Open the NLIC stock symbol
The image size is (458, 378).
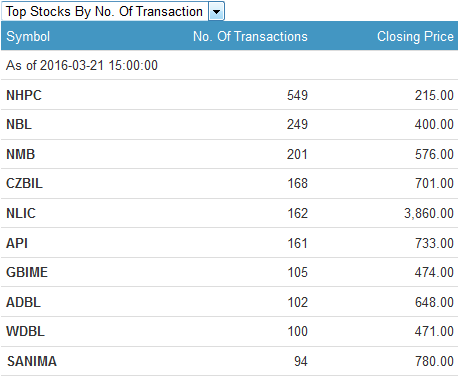point(21,213)
